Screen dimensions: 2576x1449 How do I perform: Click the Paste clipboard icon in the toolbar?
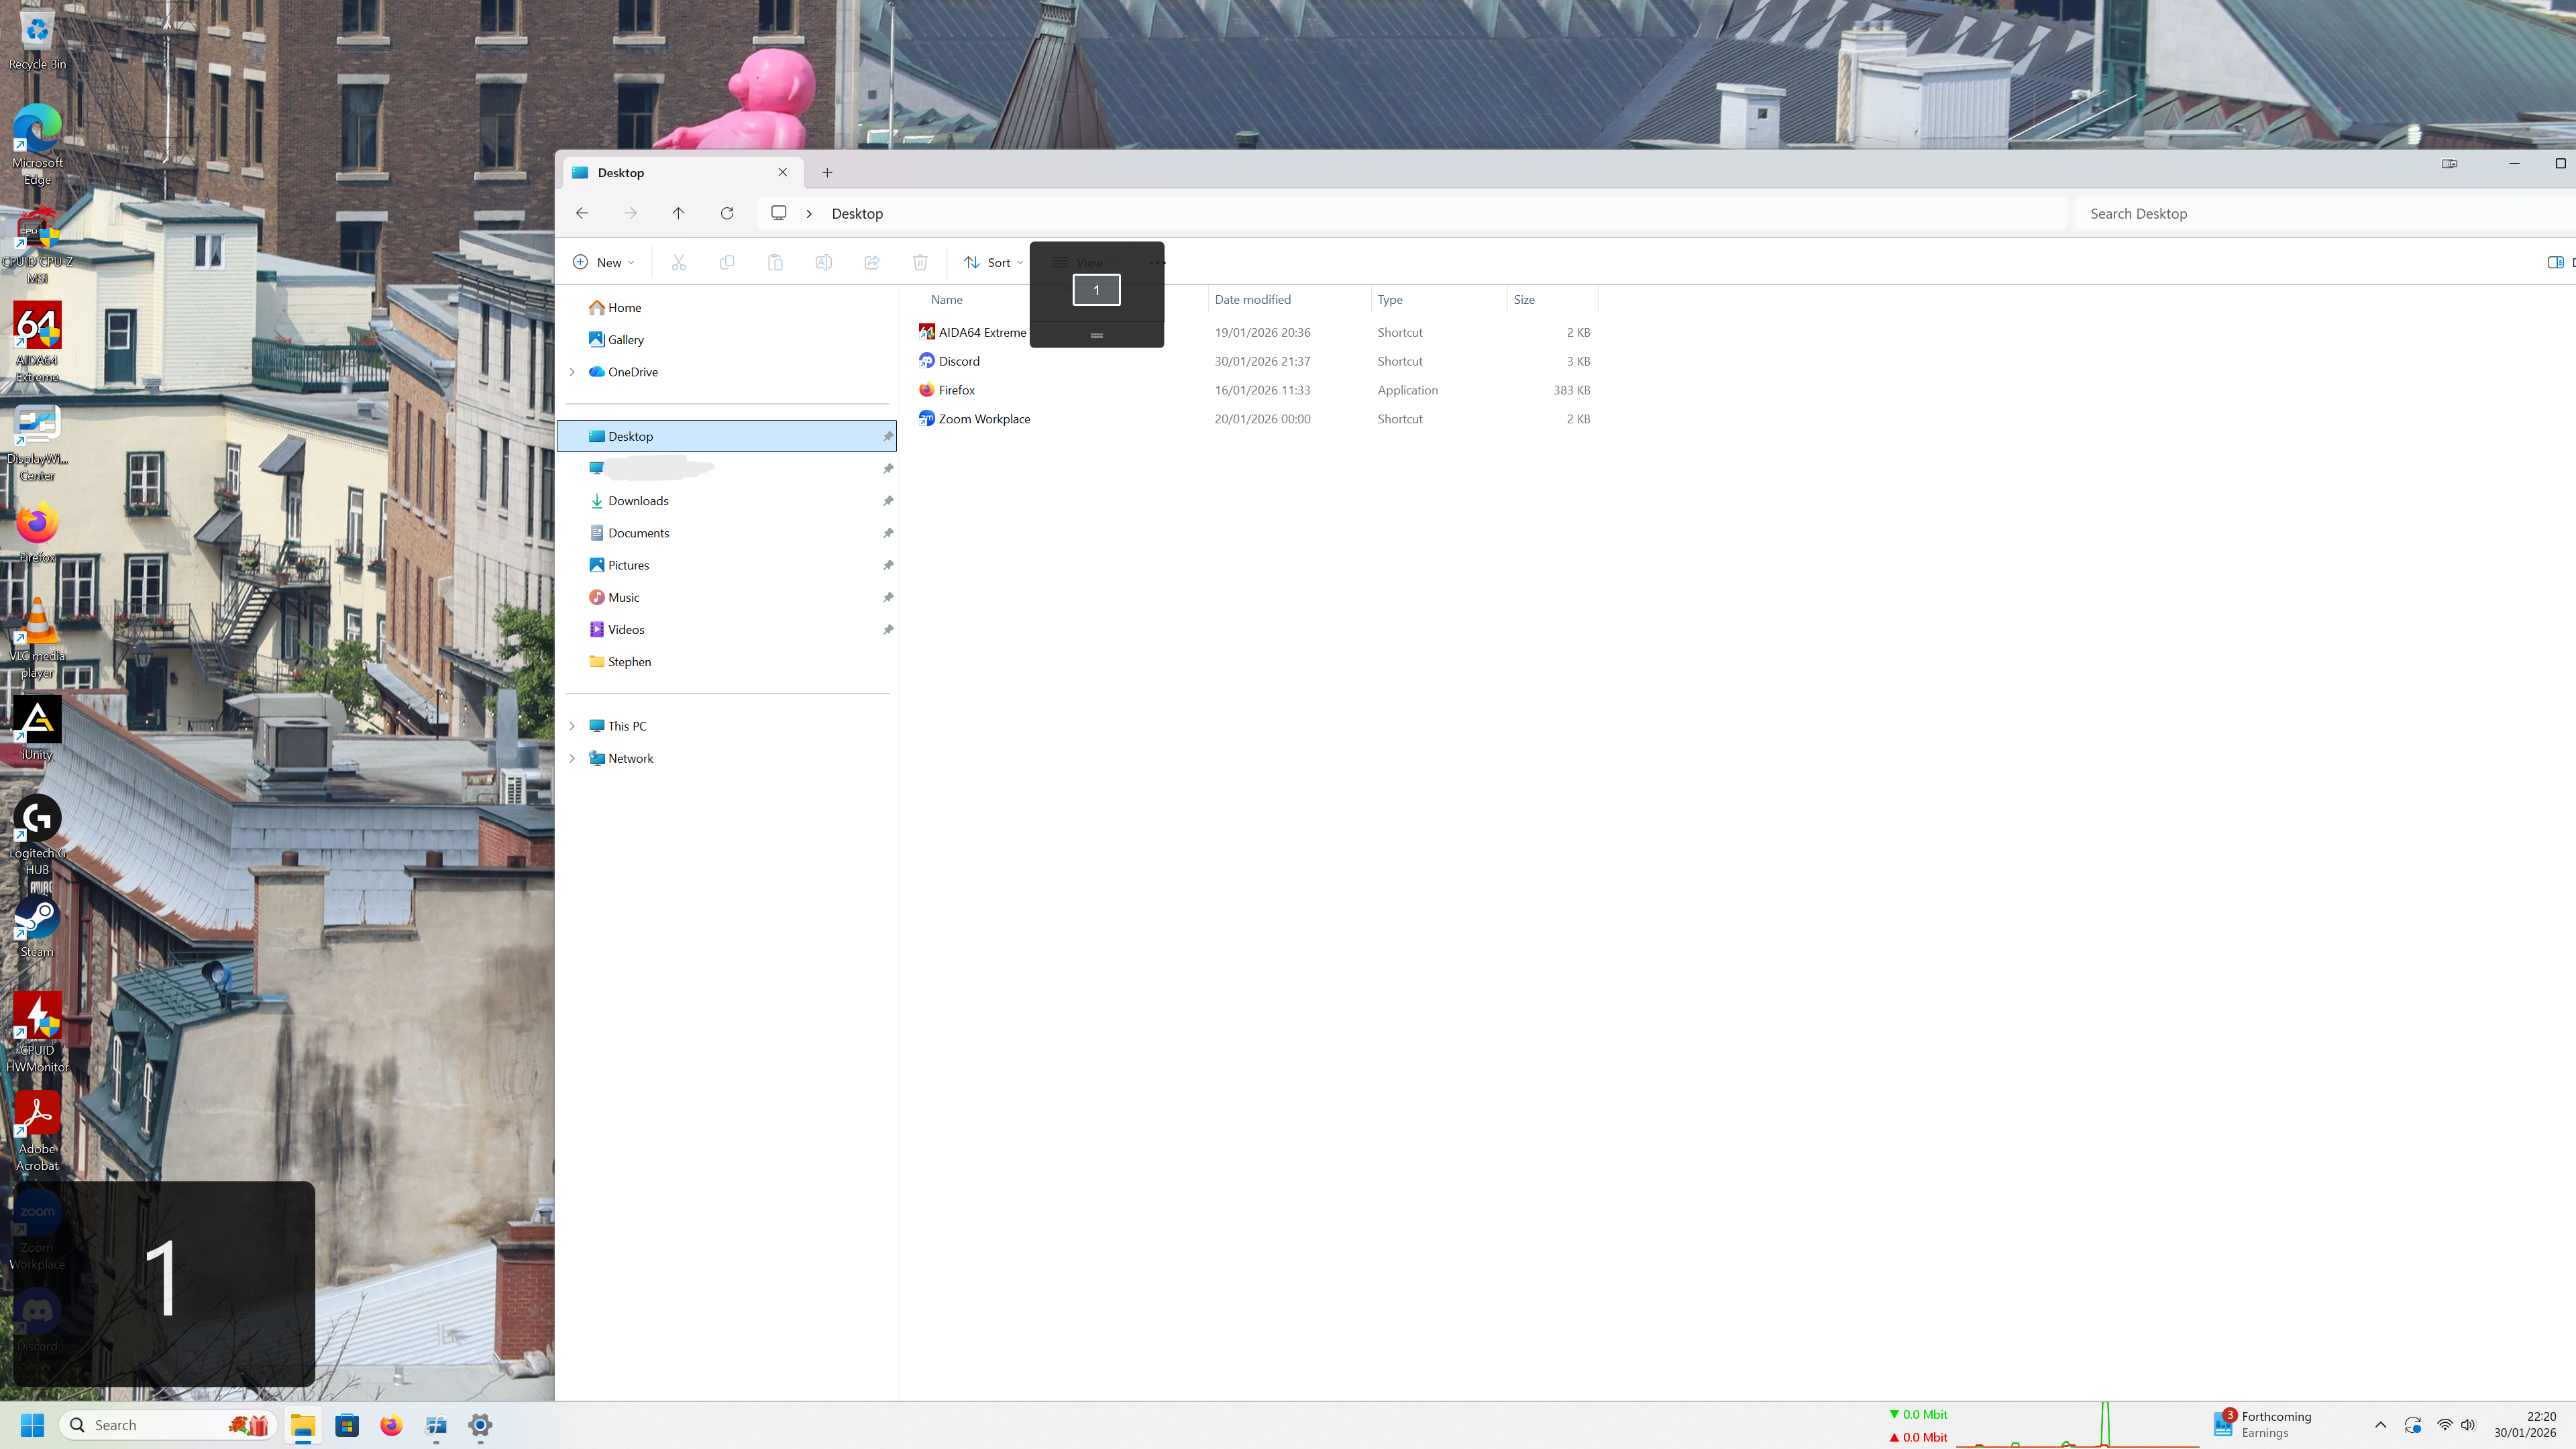[775, 262]
